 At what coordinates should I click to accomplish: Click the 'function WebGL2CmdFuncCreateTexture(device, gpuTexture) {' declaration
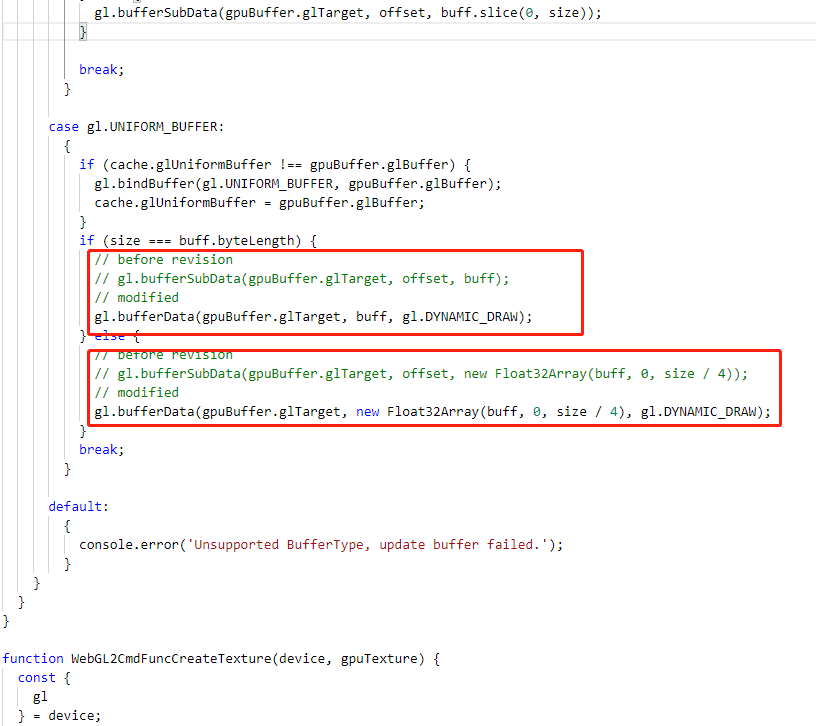tap(221, 658)
